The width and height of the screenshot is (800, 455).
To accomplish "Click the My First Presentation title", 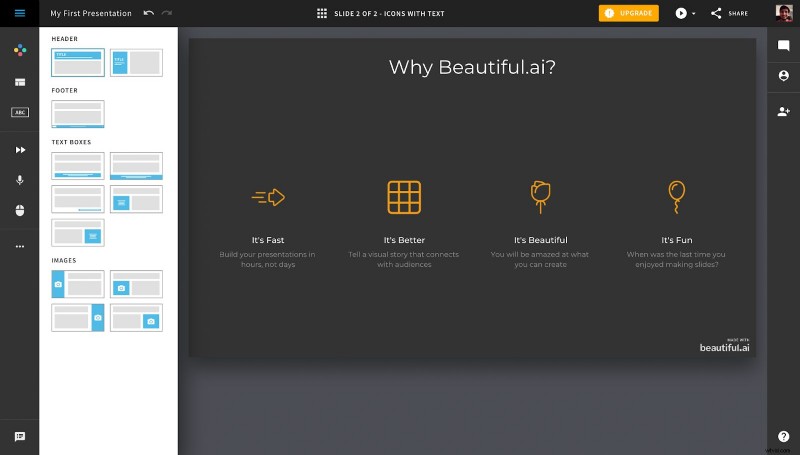I will point(91,13).
